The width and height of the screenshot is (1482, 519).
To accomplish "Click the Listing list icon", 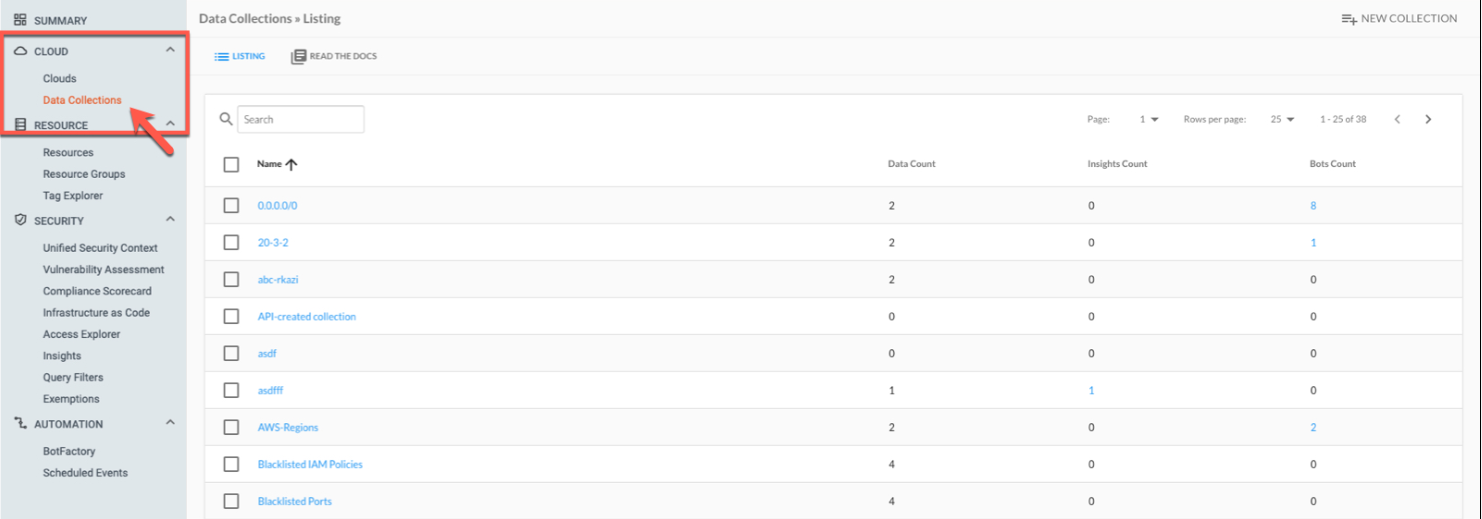I will [x=222, y=57].
